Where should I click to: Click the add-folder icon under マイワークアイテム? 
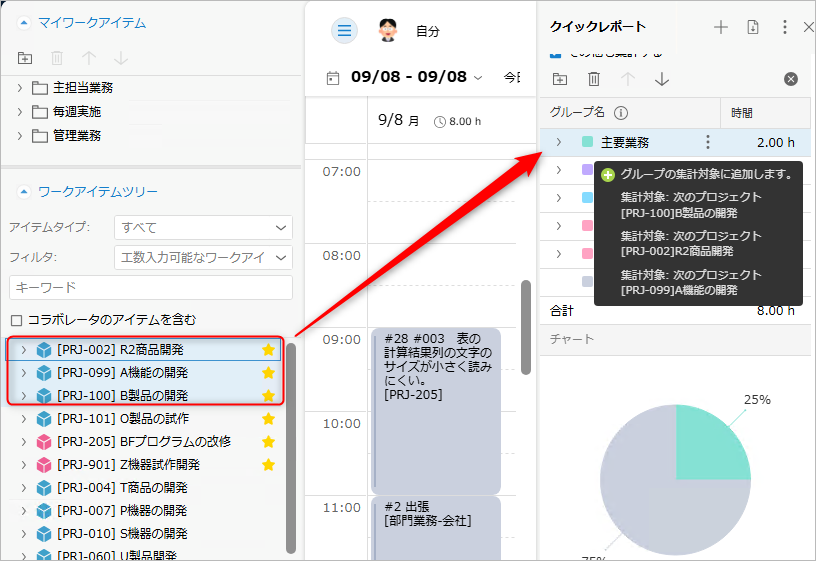[x=25, y=59]
